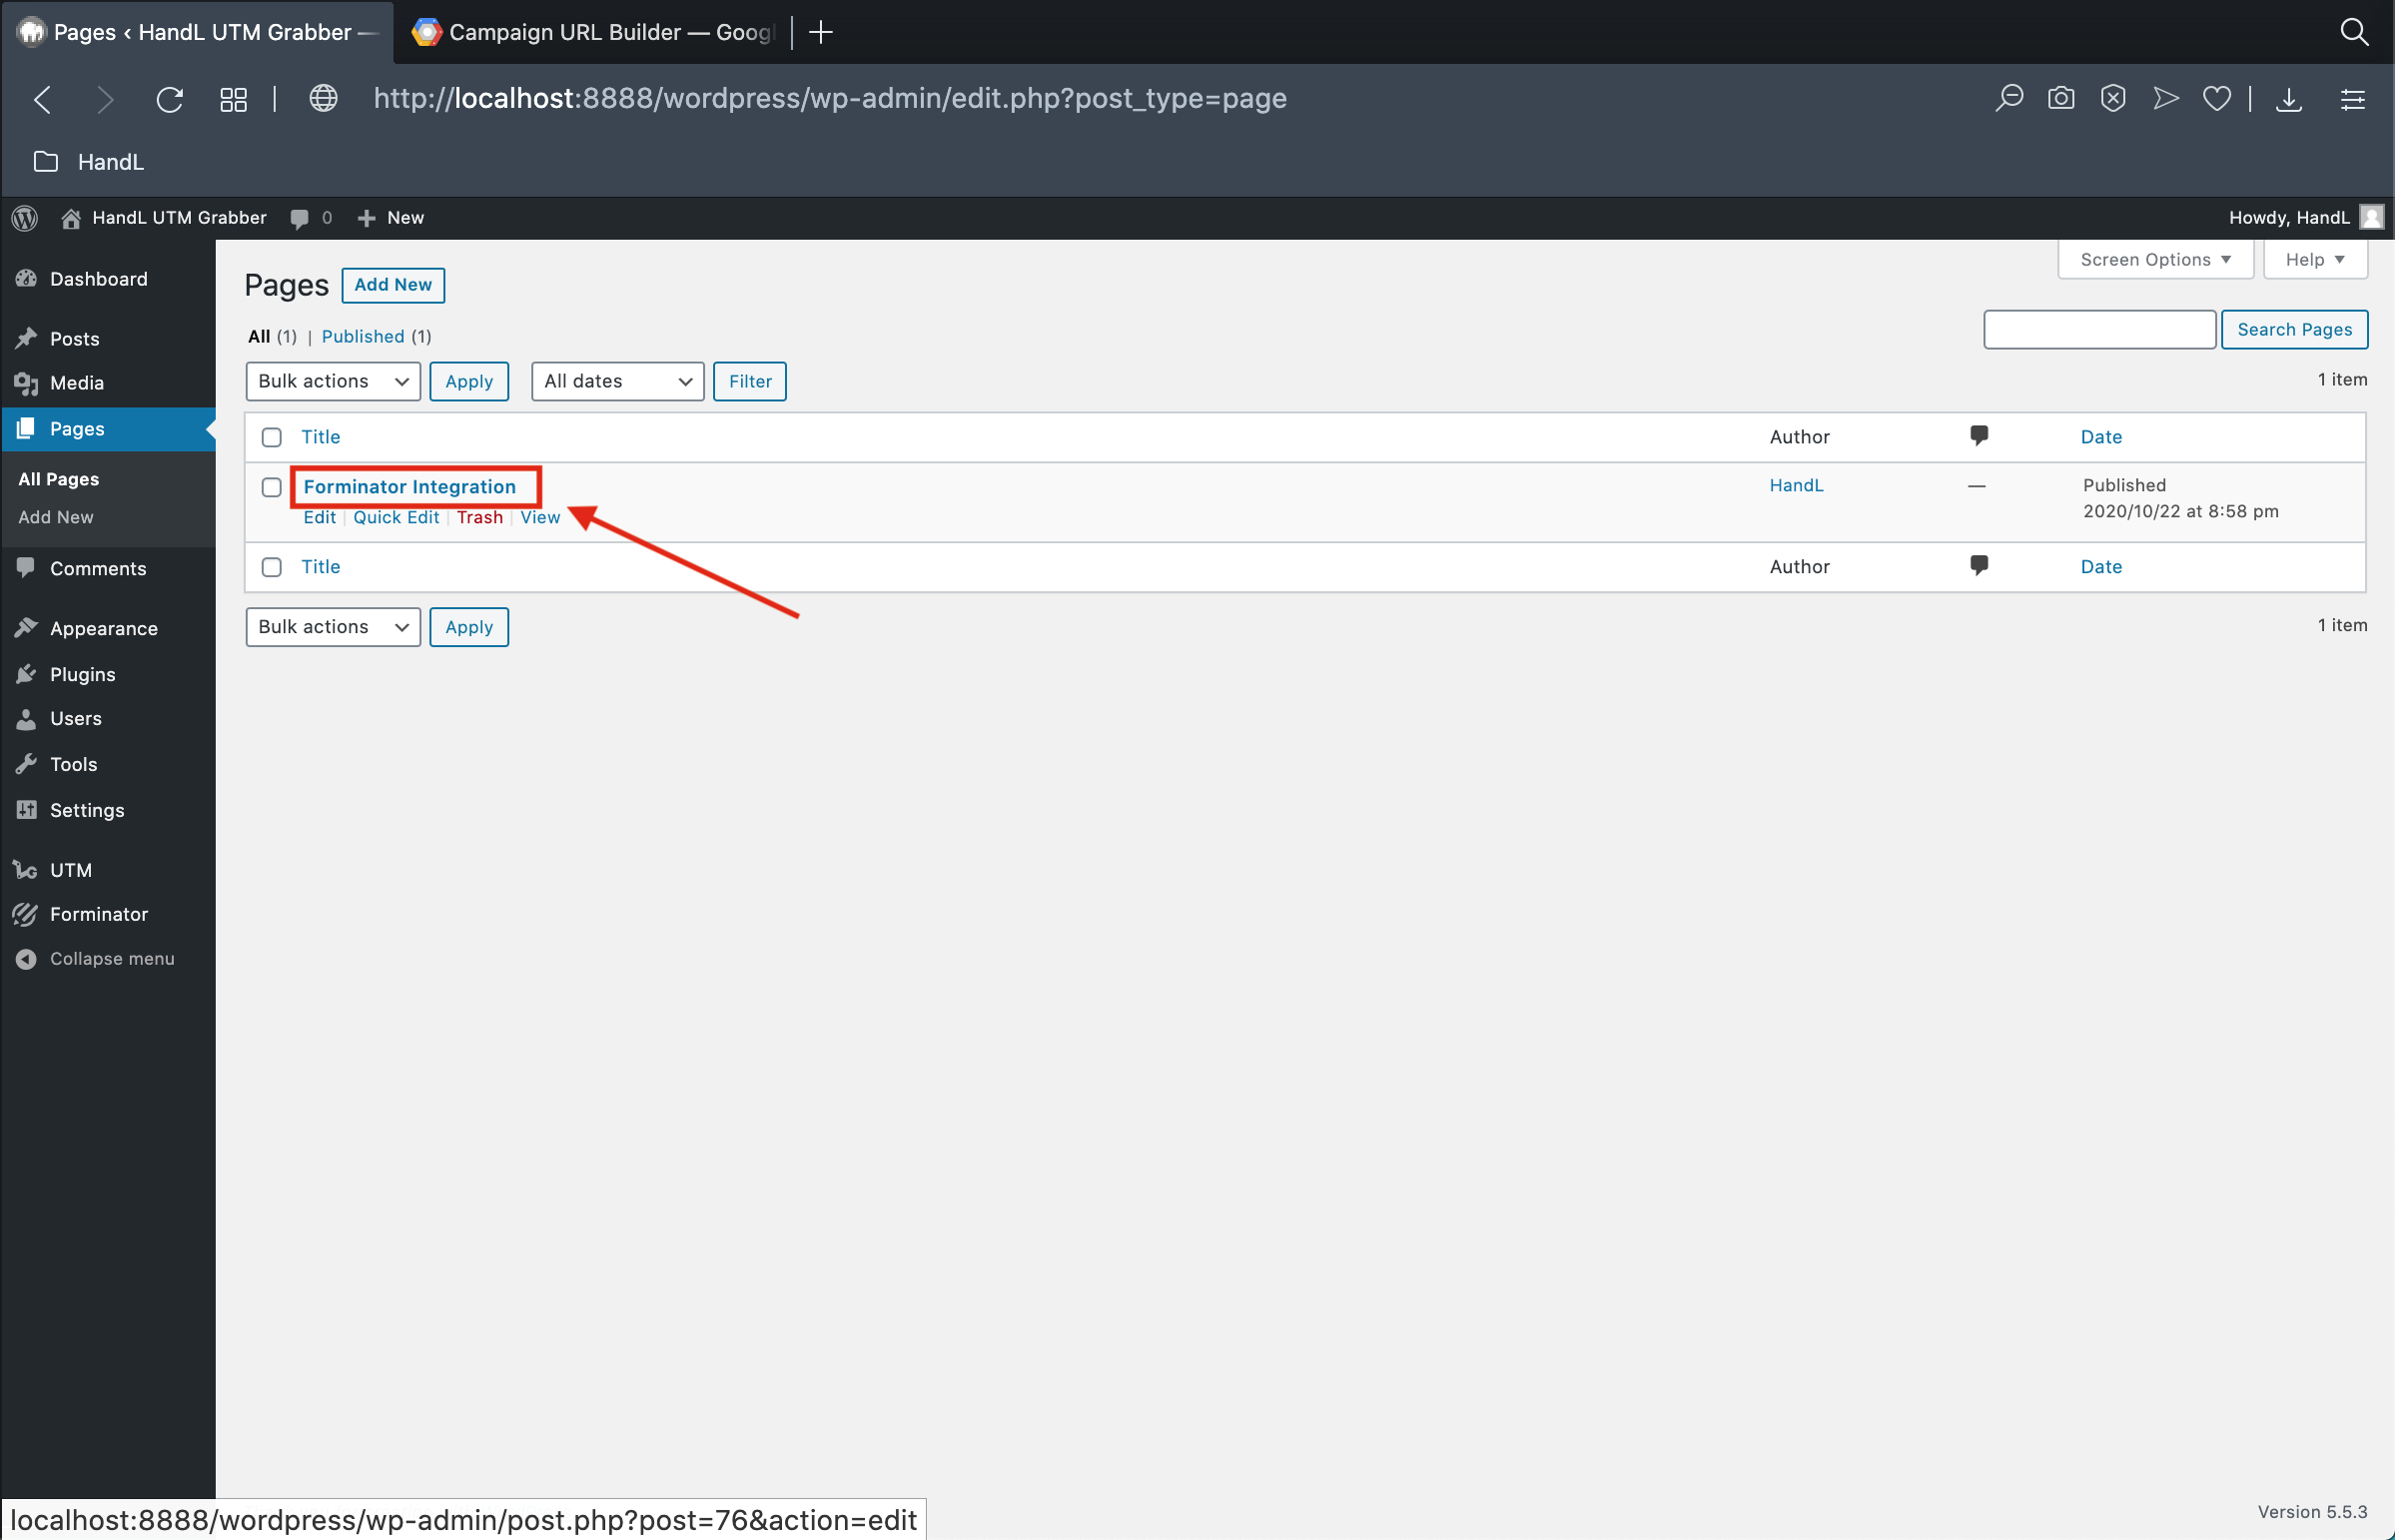Click the Edit link for Forminator Integration
Screen dimensions: 2395x1540
tap(320, 516)
